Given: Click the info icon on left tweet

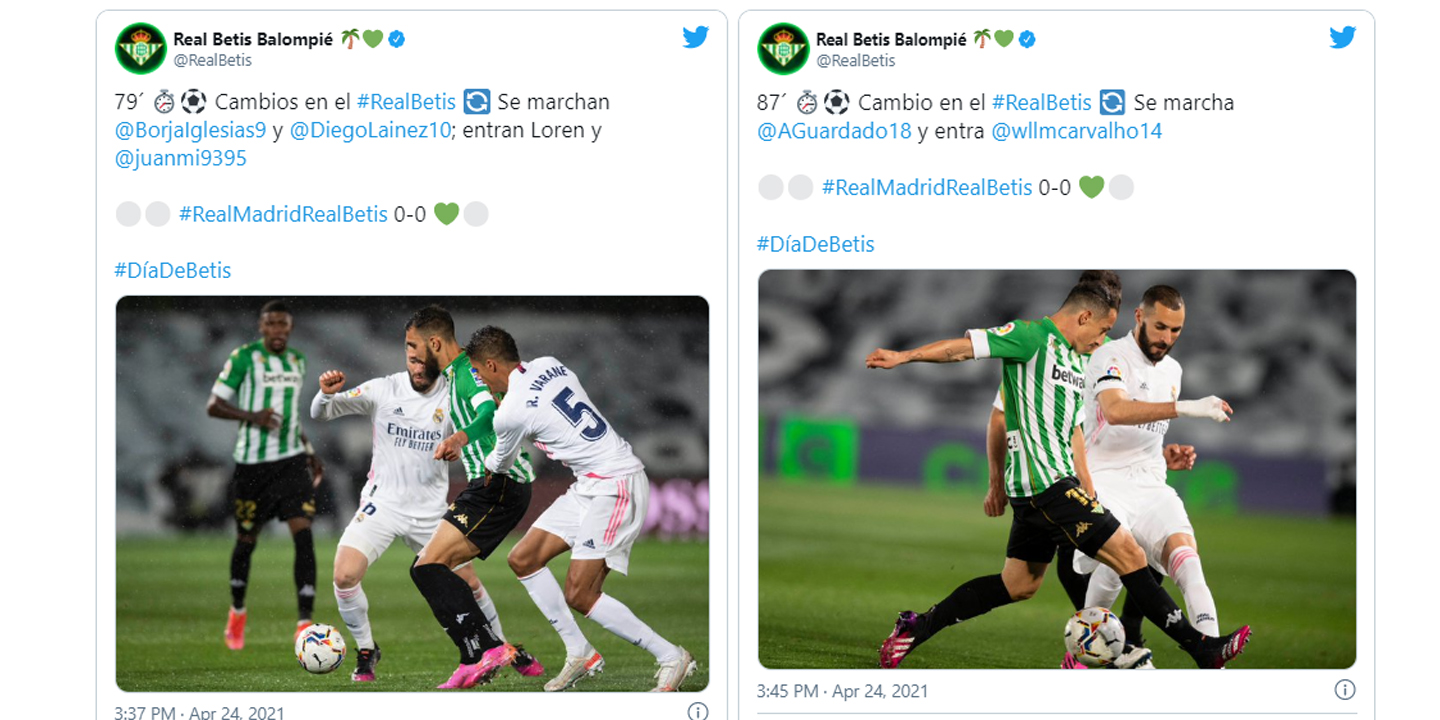Looking at the screenshot, I should tap(697, 711).
